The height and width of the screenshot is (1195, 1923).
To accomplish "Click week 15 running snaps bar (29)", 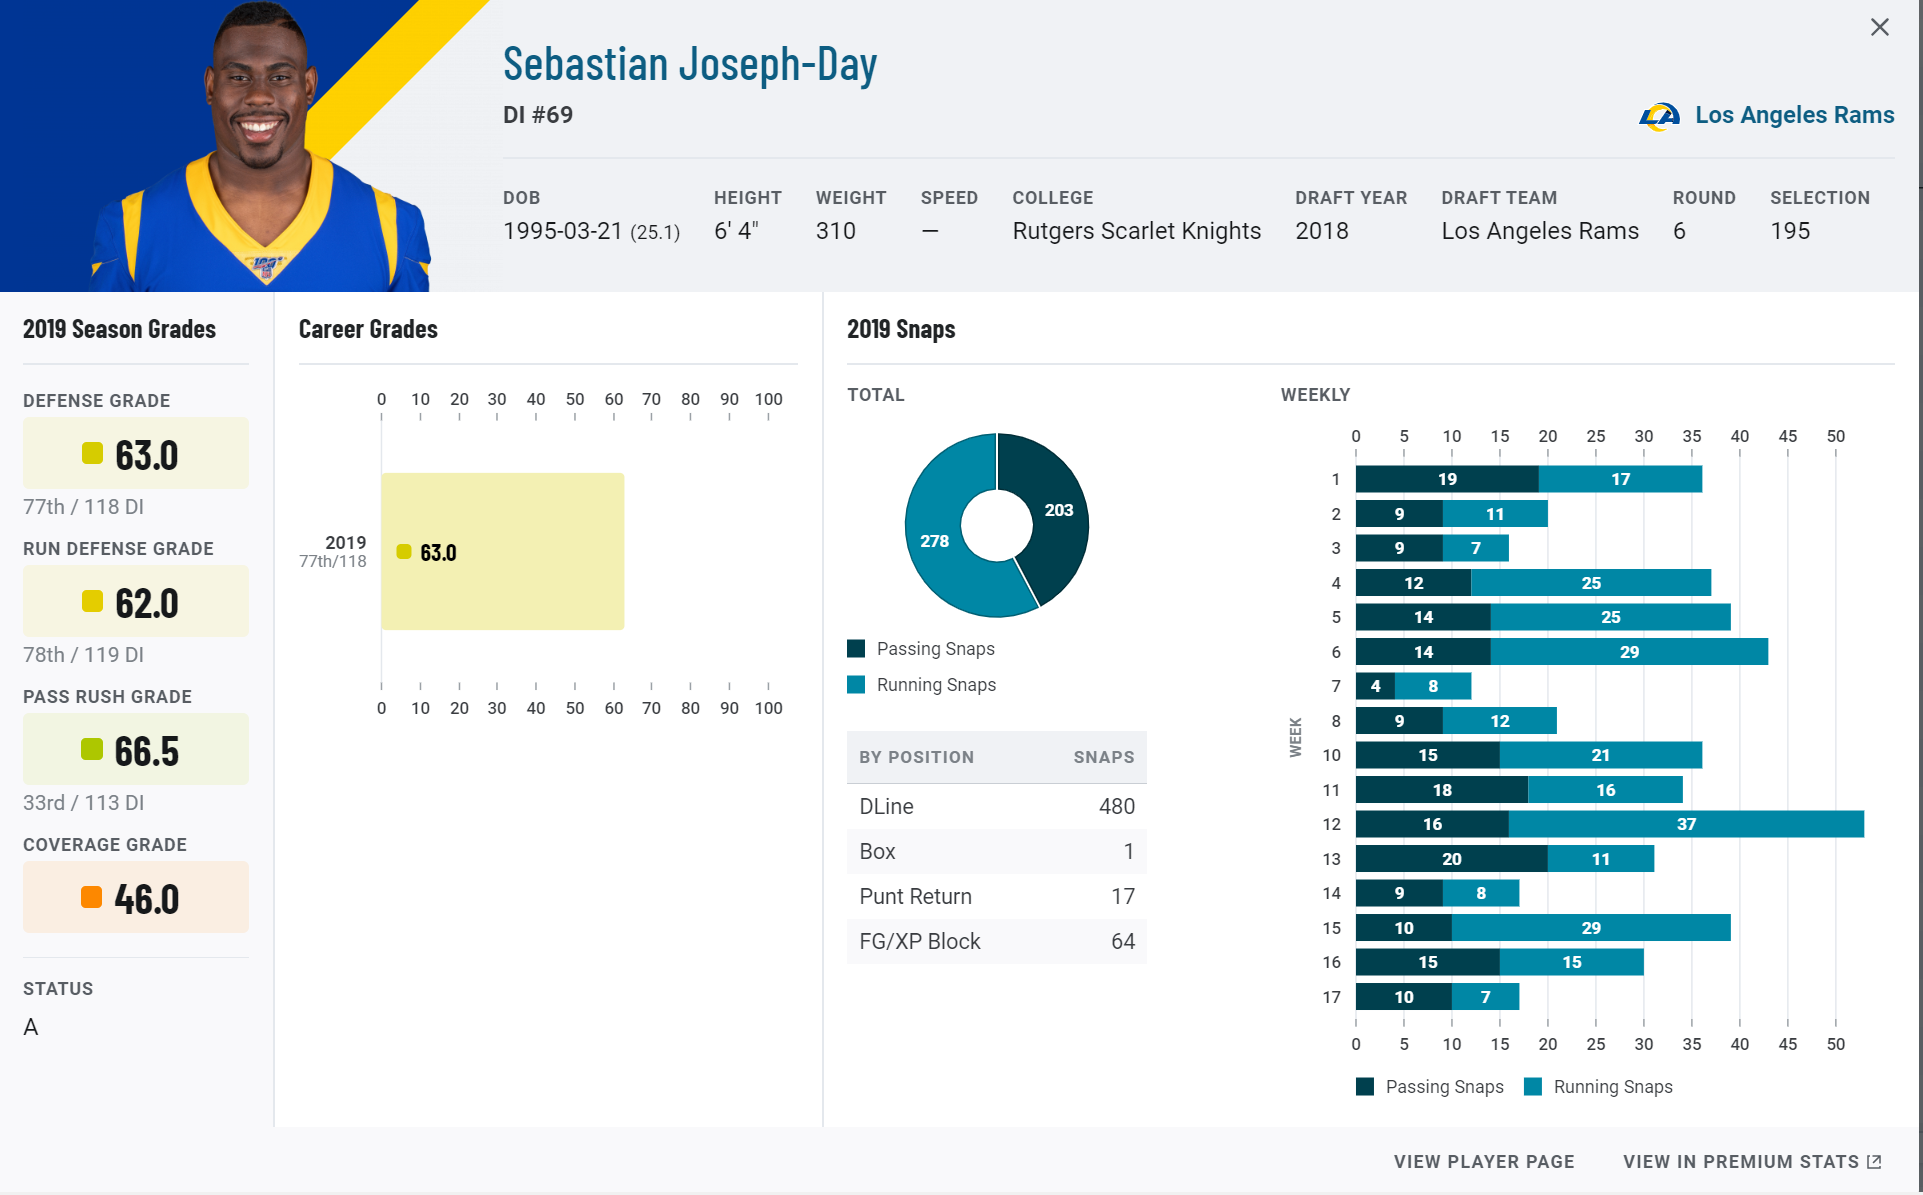I will point(1591,928).
